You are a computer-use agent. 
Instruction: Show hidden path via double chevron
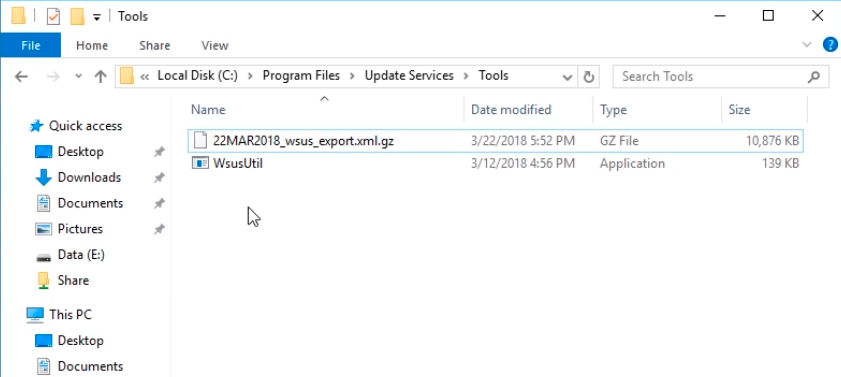(x=144, y=77)
